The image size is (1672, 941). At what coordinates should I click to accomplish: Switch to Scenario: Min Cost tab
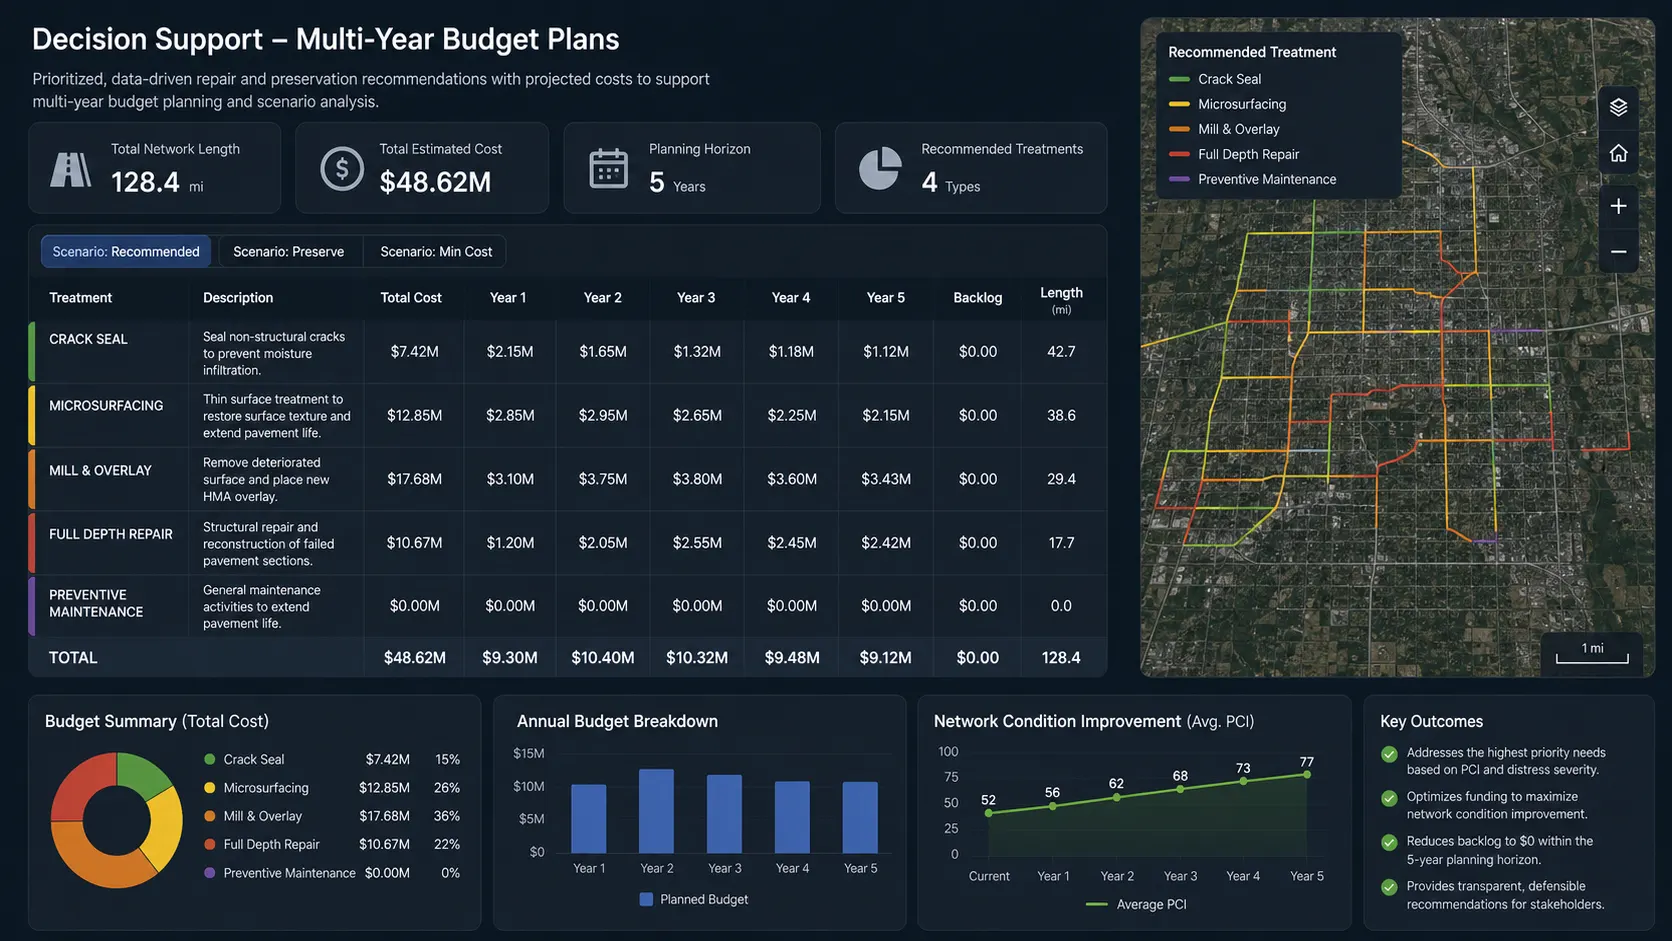436,251
